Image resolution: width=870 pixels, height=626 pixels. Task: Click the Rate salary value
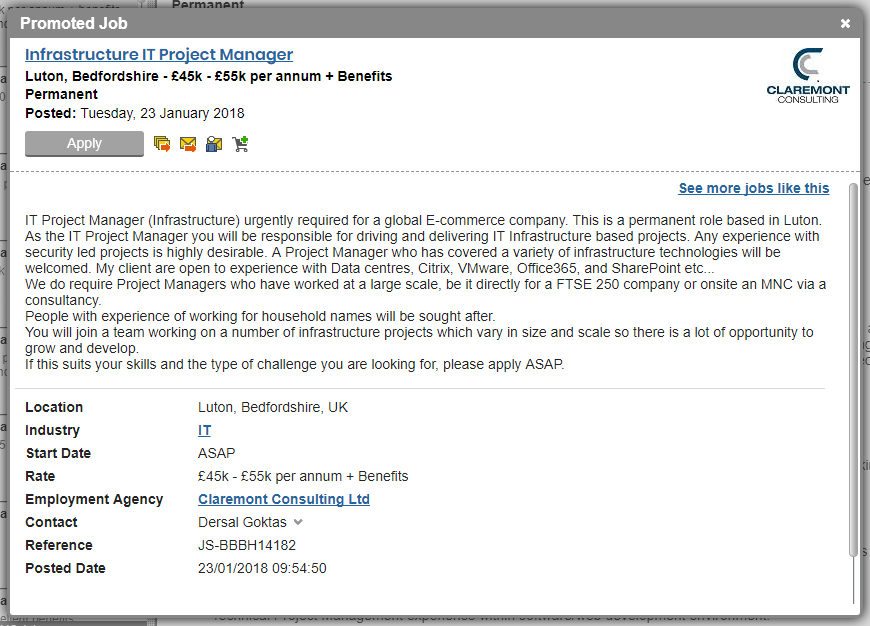[x=303, y=476]
